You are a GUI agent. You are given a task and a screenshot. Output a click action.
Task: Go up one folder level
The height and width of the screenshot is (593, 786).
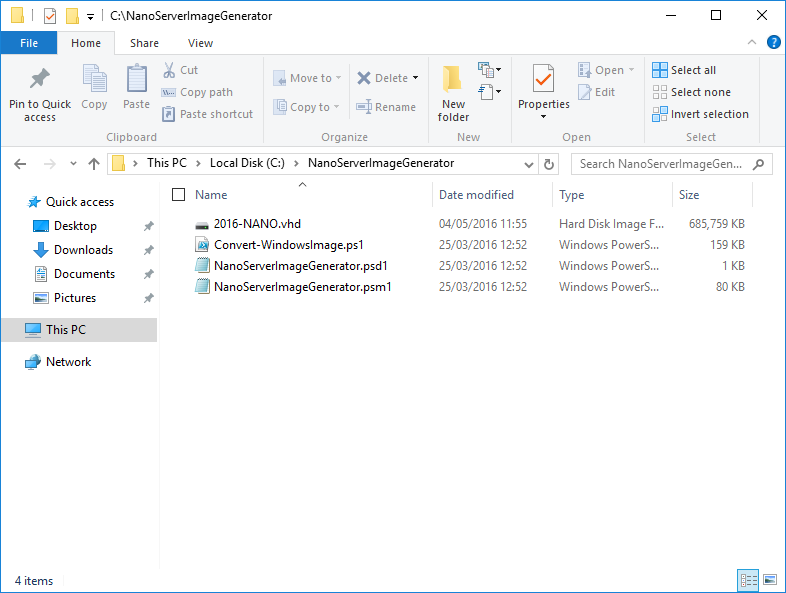(94, 164)
